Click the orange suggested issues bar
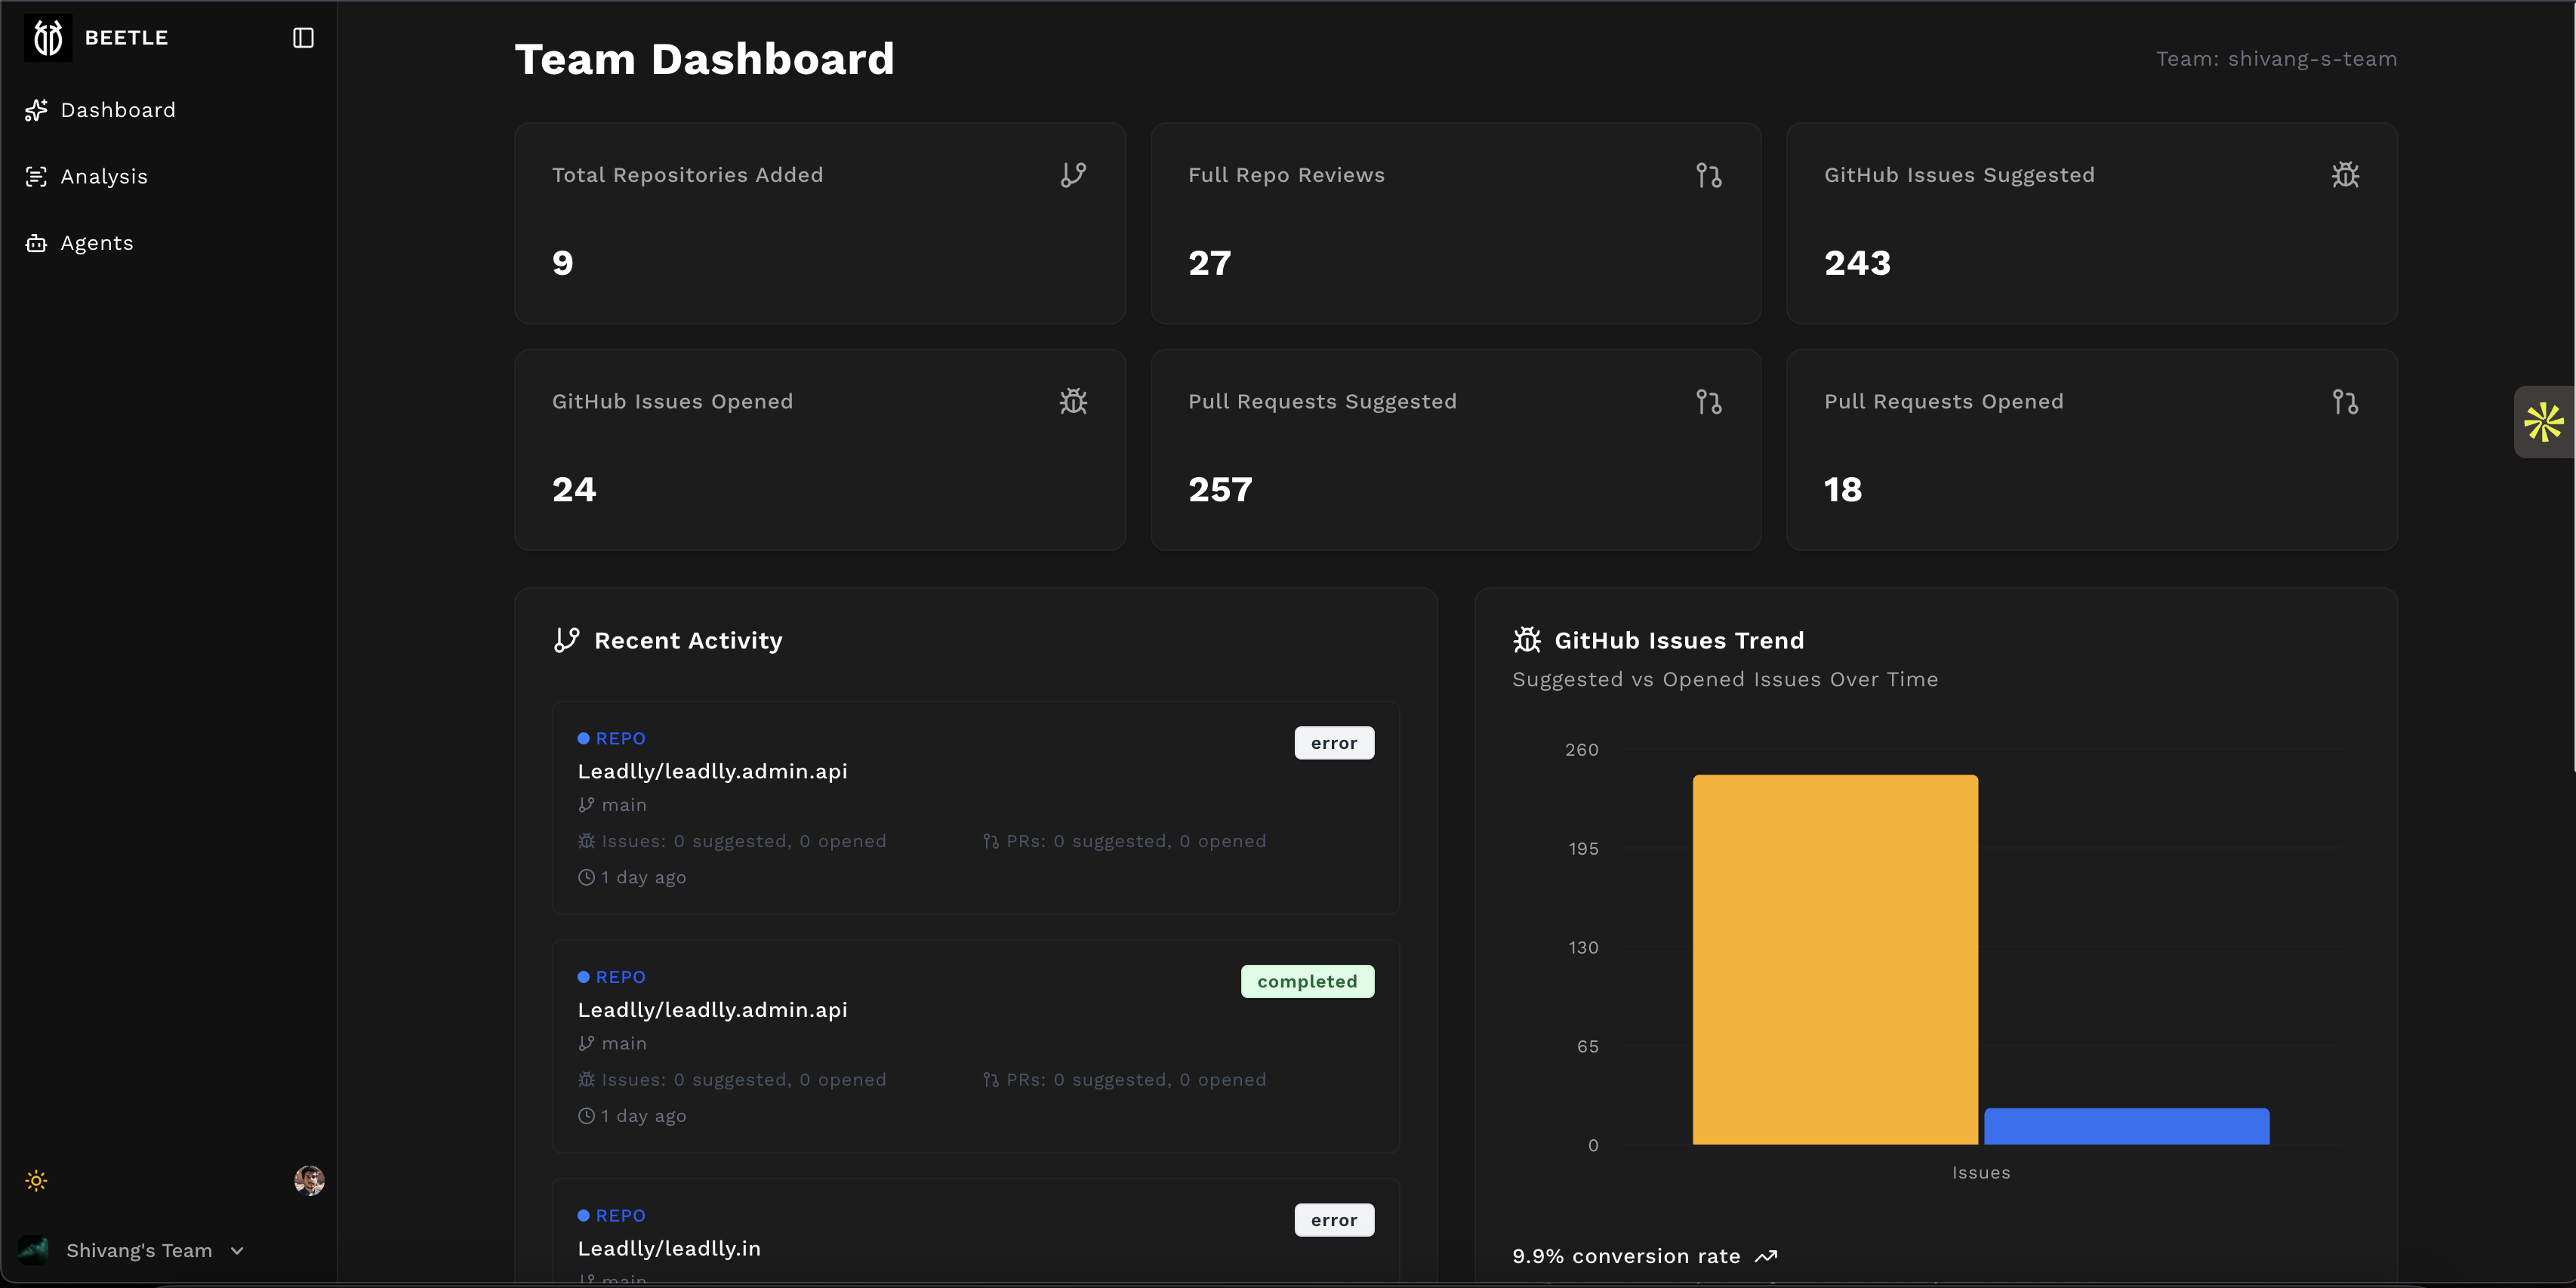Viewport: 2576px width, 1288px height. pyautogui.click(x=1834, y=959)
